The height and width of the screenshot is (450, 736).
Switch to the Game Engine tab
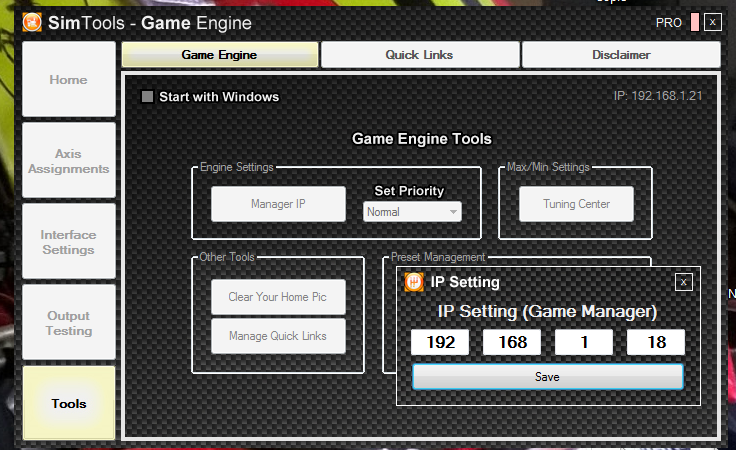point(220,55)
